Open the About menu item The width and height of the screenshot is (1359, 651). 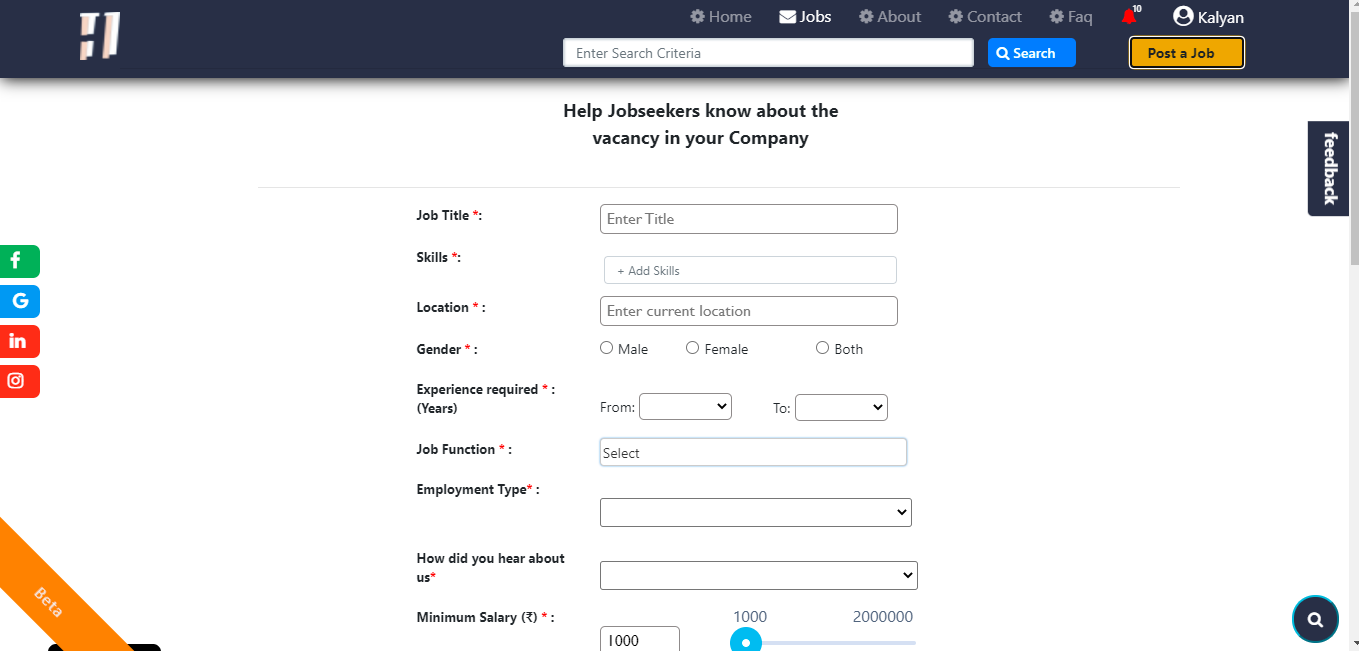pos(889,17)
